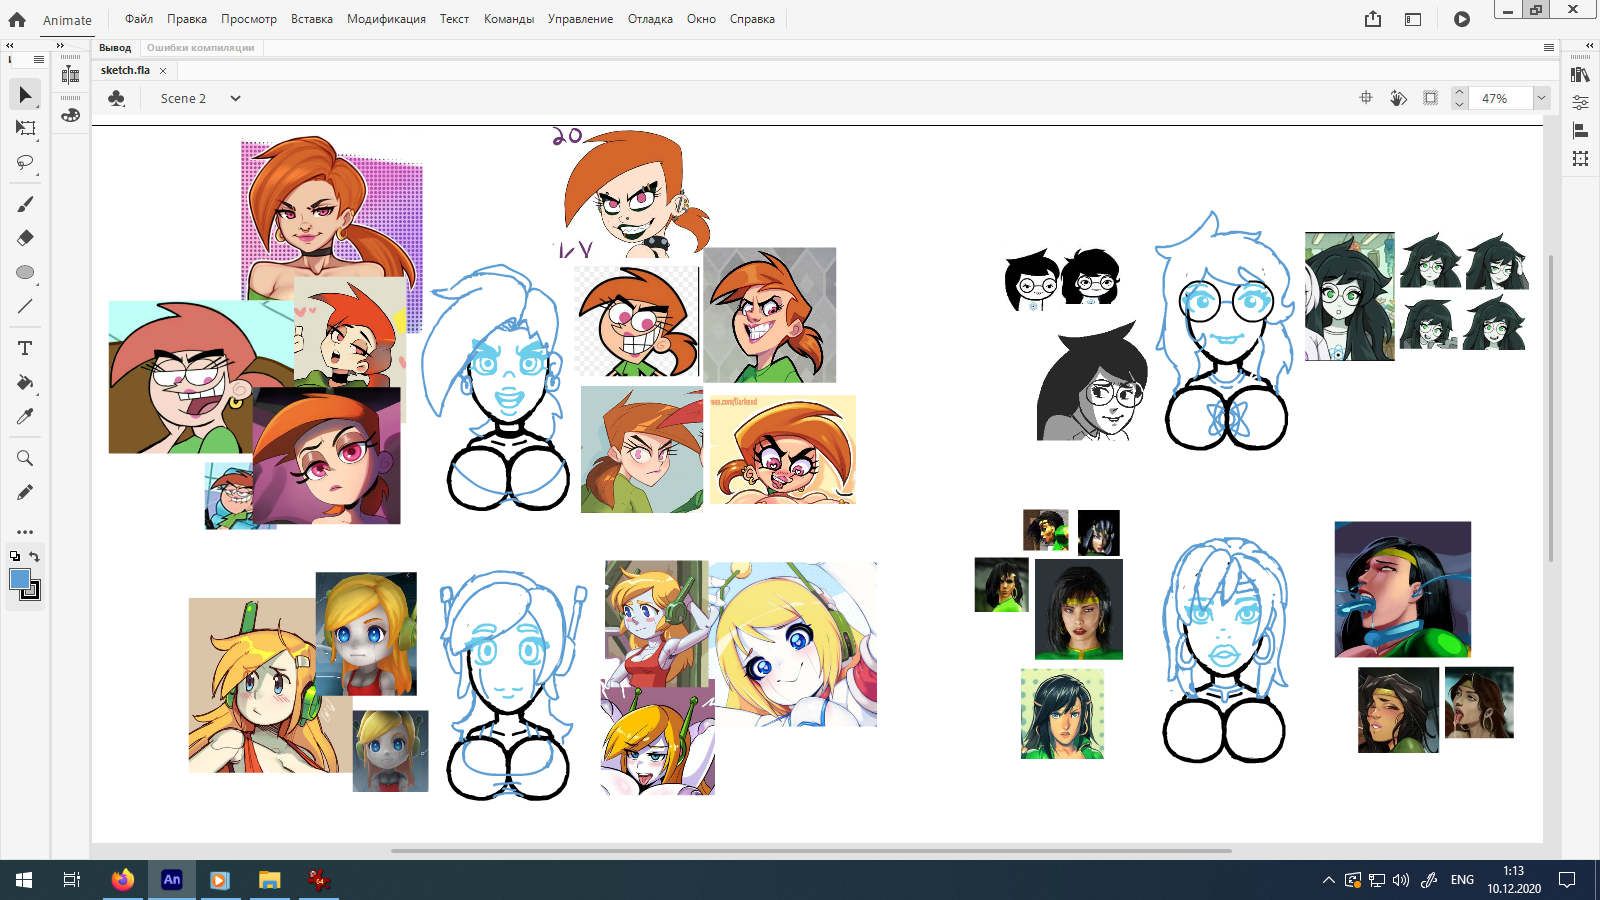Open the Workspace switcher

pos(1413,19)
